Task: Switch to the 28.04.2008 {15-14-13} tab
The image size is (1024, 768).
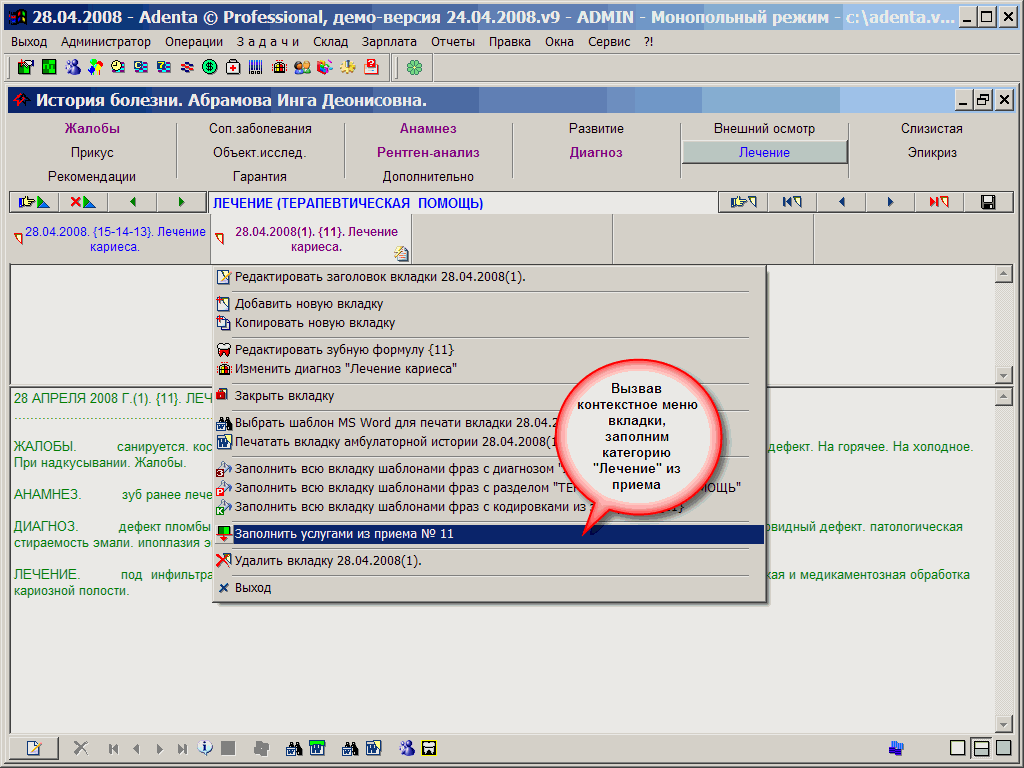Action: [x=110, y=238]
